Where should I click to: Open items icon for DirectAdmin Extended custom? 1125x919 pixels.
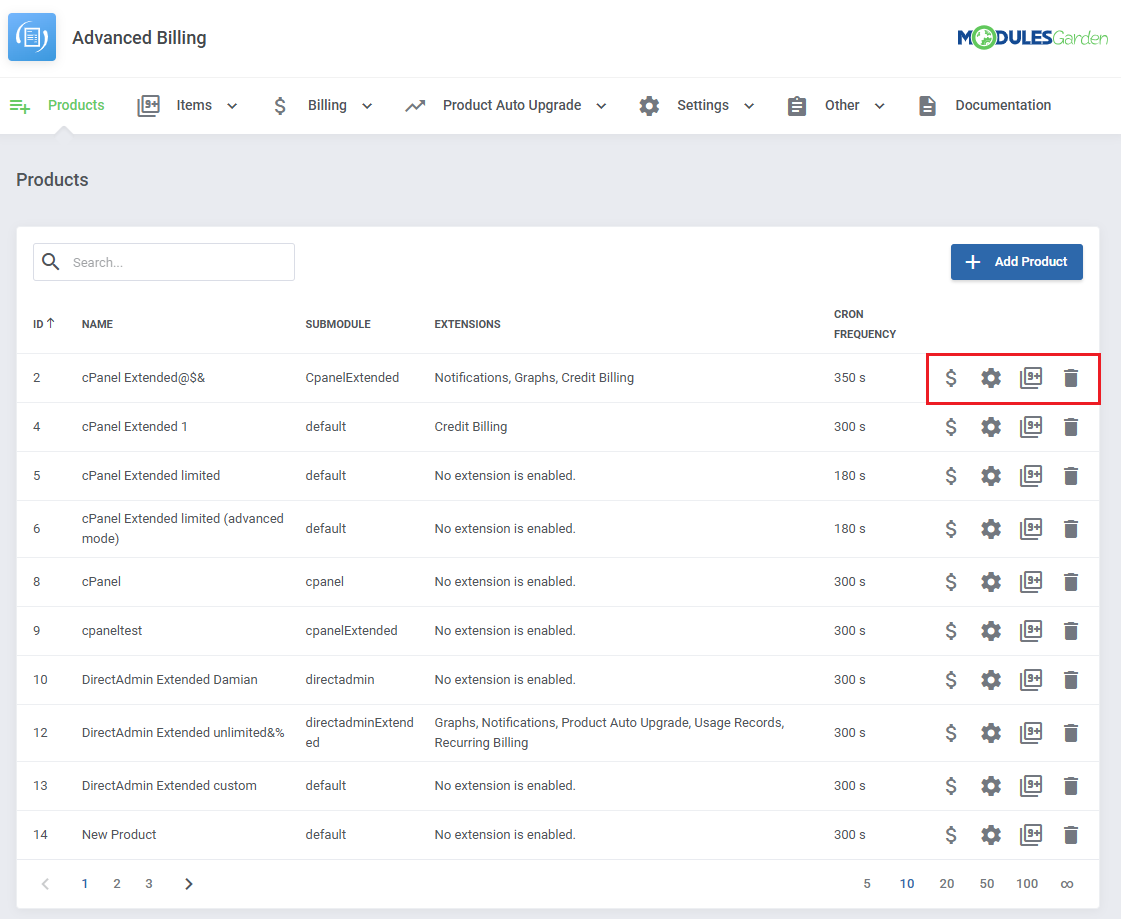pos(1031,786)
